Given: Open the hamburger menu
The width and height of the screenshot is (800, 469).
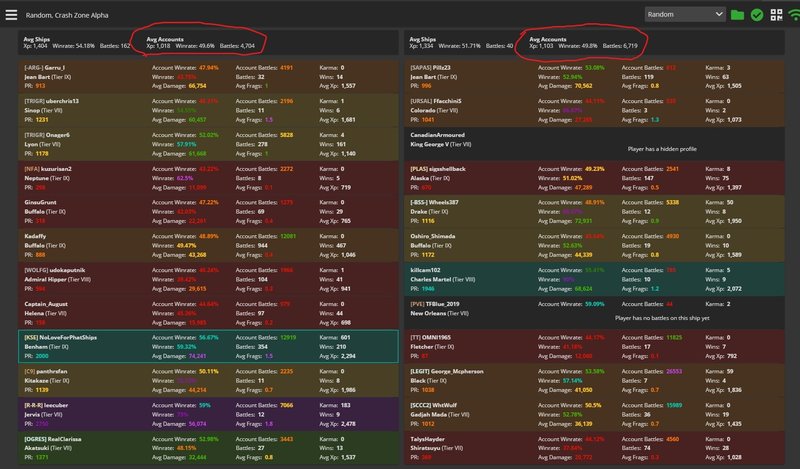Looking at the screenshot, I should 11,15.
